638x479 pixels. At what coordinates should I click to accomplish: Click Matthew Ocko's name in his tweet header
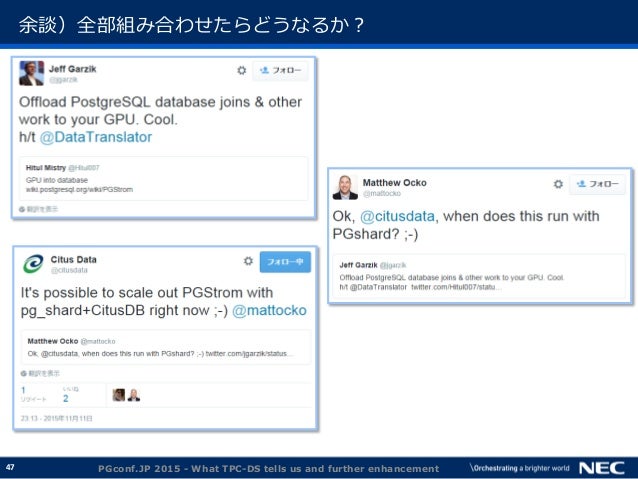point(394,183)
